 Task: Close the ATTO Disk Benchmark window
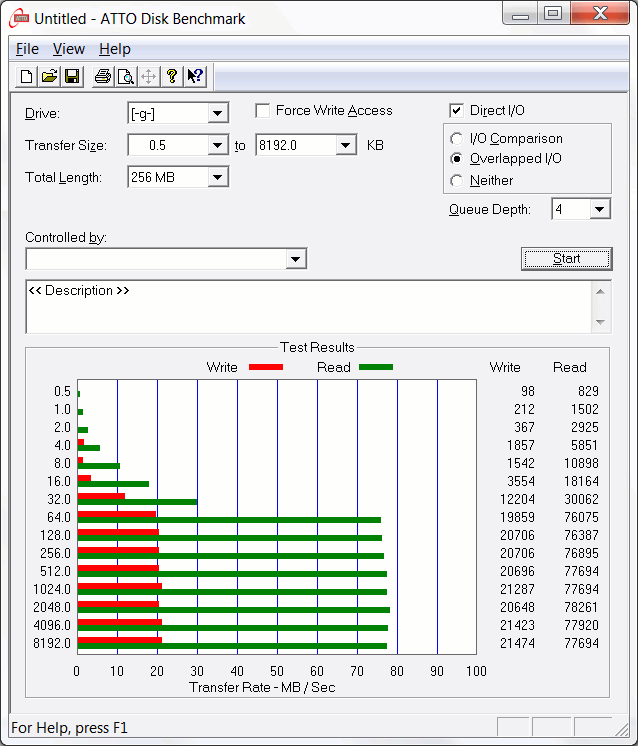(600, 13)
